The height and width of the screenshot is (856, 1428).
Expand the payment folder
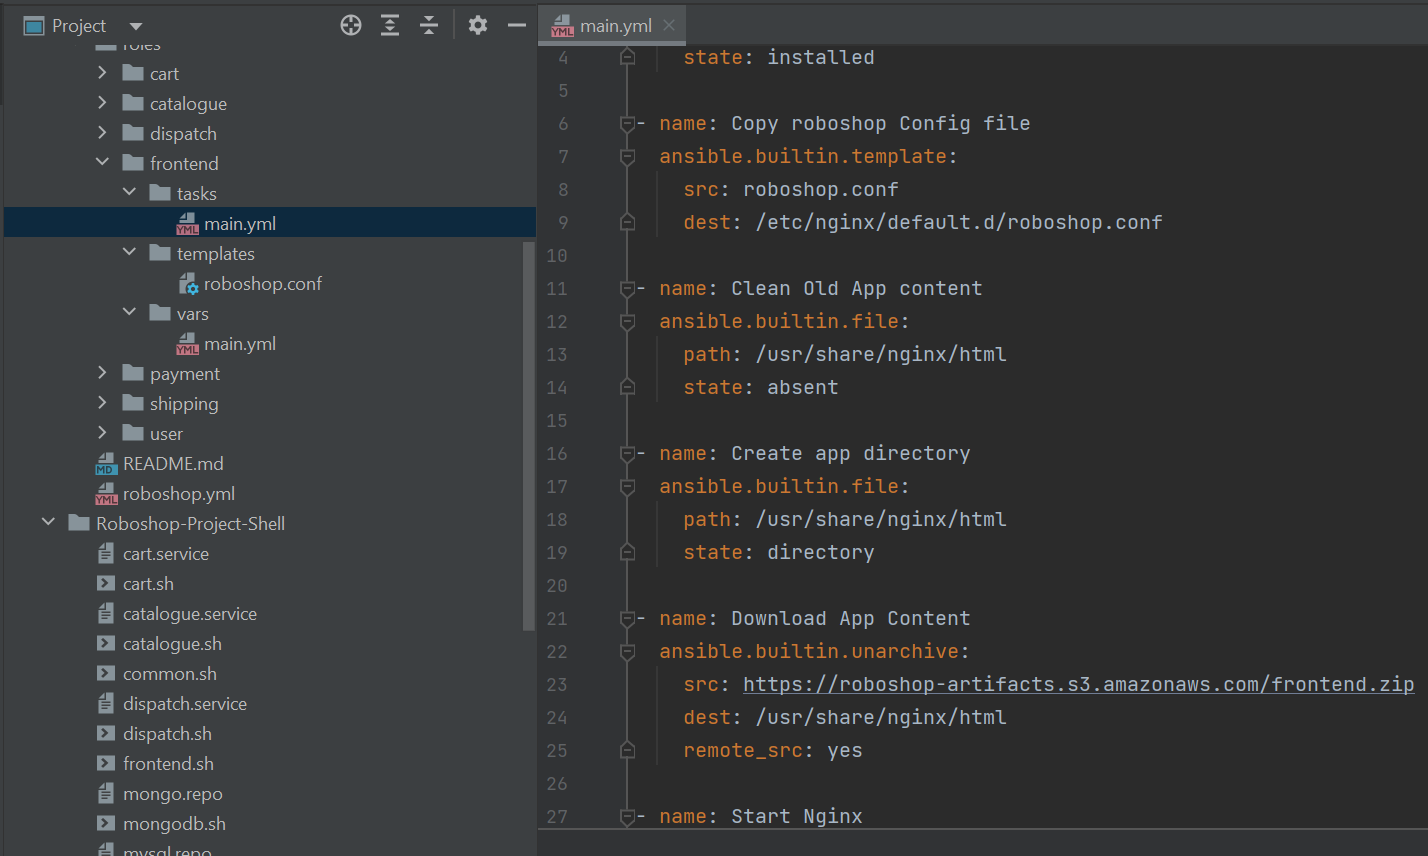click(101, 373)
